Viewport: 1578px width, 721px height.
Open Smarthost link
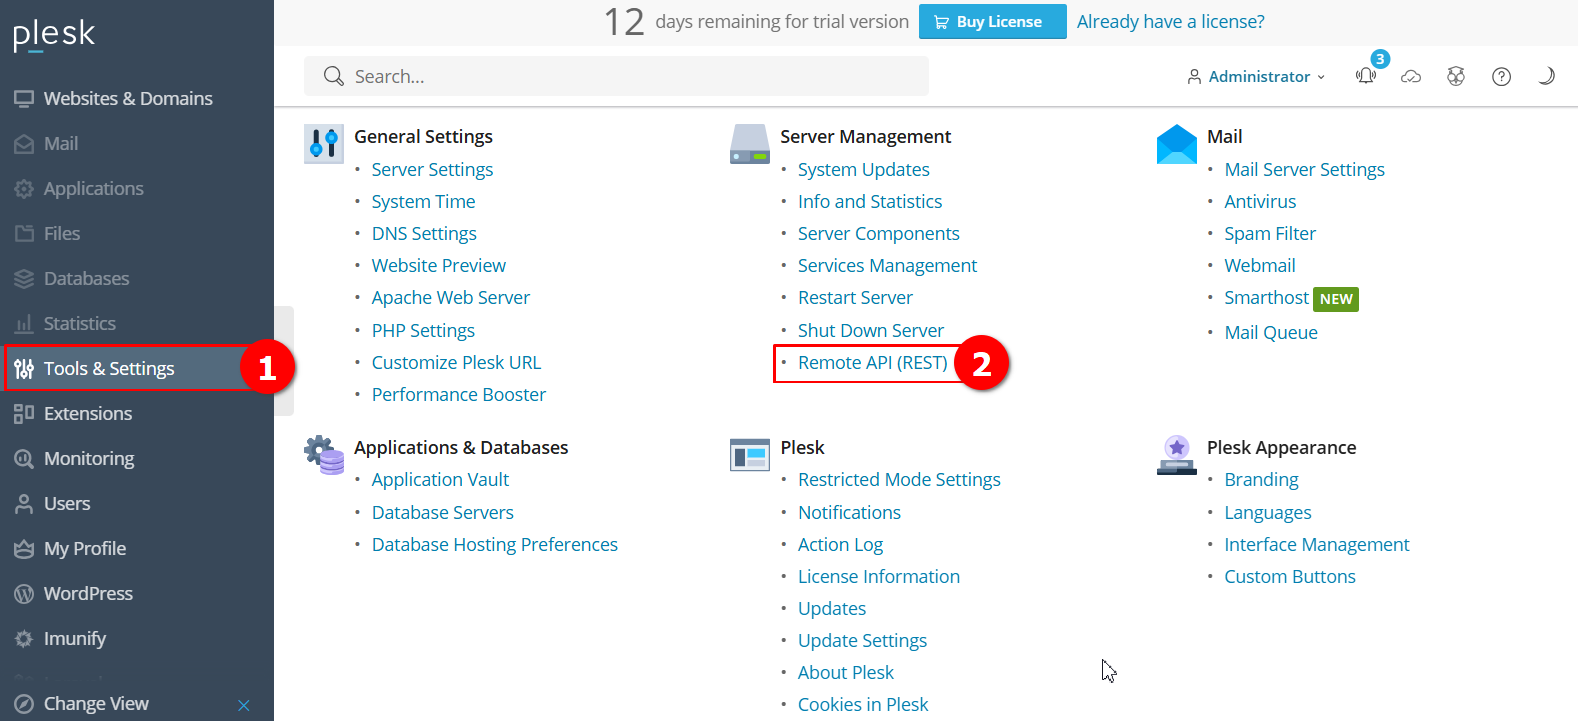(x=1267, y=297)
